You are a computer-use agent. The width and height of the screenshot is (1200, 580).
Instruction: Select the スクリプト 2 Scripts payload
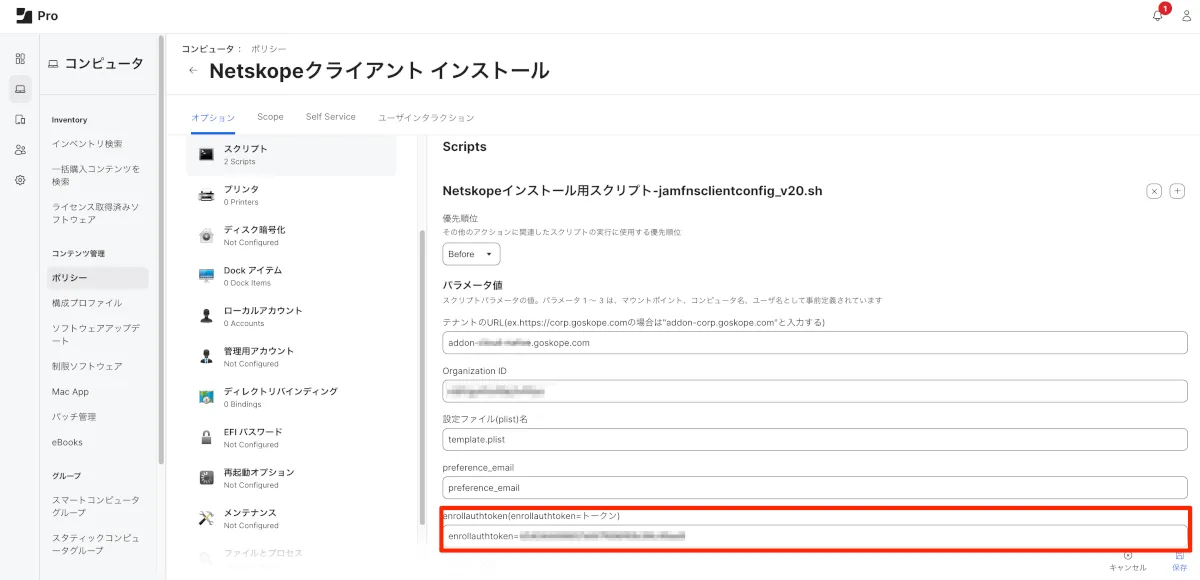point(291,154)
